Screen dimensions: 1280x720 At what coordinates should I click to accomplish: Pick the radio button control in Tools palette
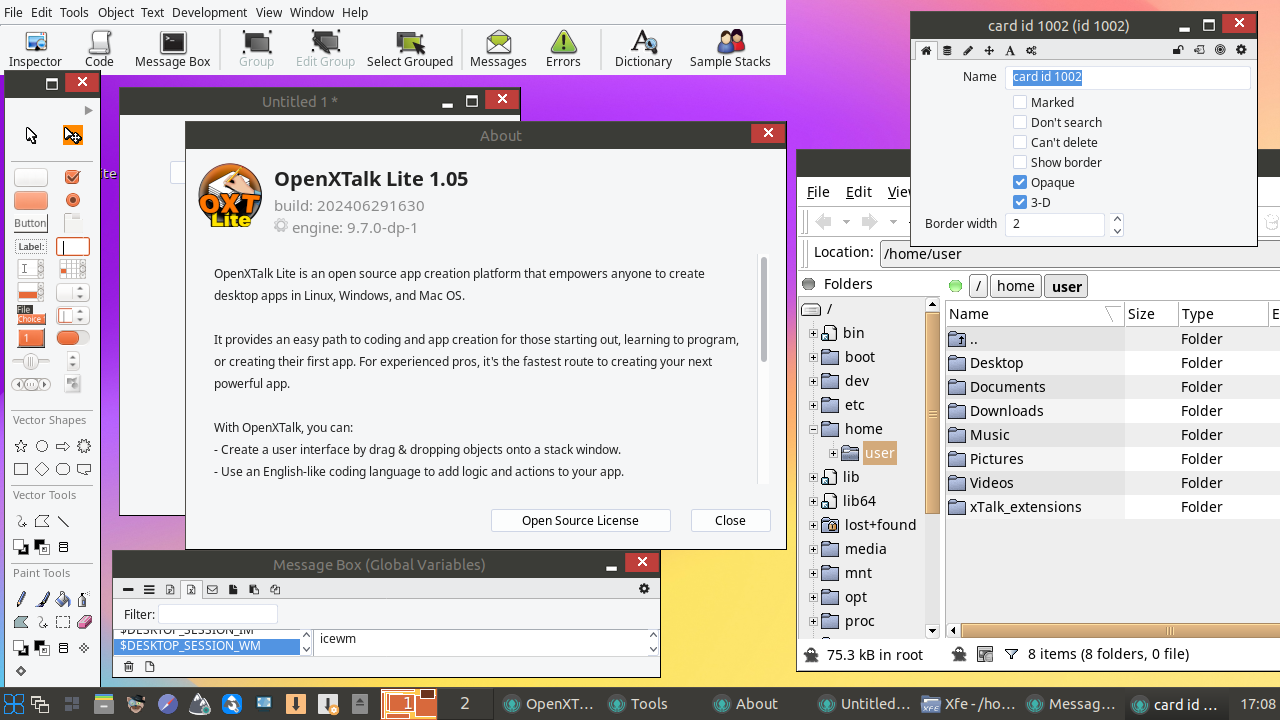72,200
